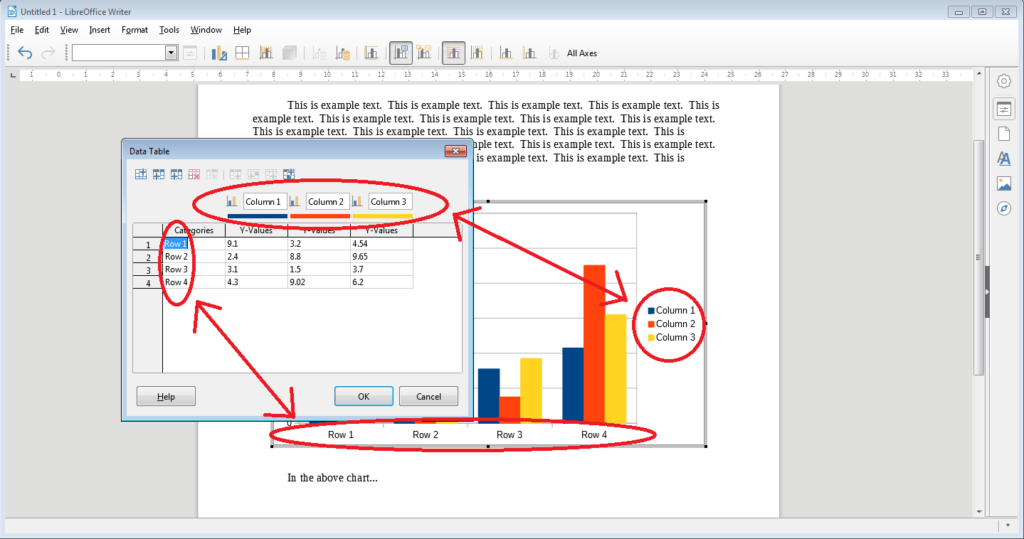Click Insert Series icon in Data Table

coord(159,174)
